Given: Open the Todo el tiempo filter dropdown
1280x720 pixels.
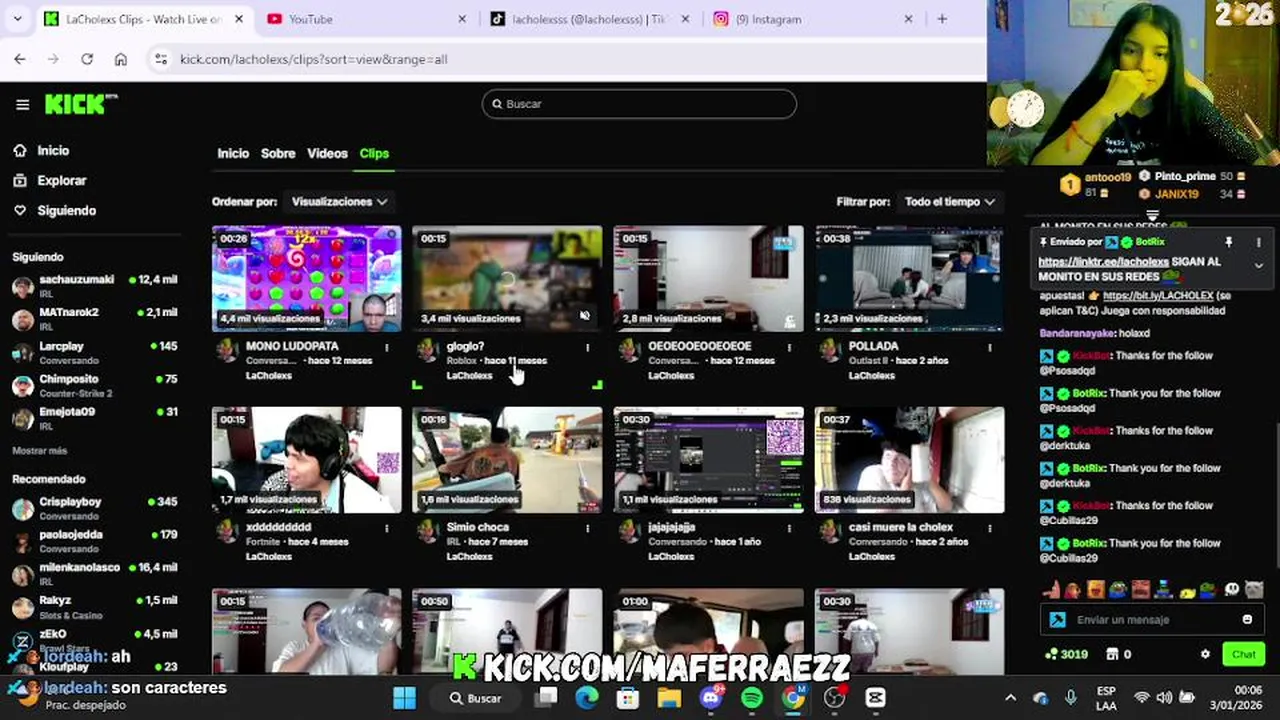Looking at the screenshot, I should point(950,202).
